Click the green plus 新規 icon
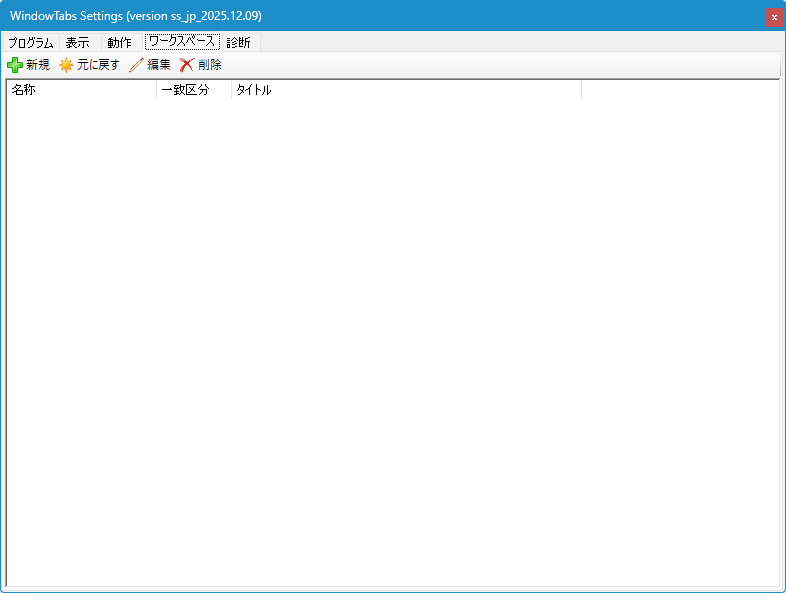This screenshot has width=786, height=593. tap(15, 65)
